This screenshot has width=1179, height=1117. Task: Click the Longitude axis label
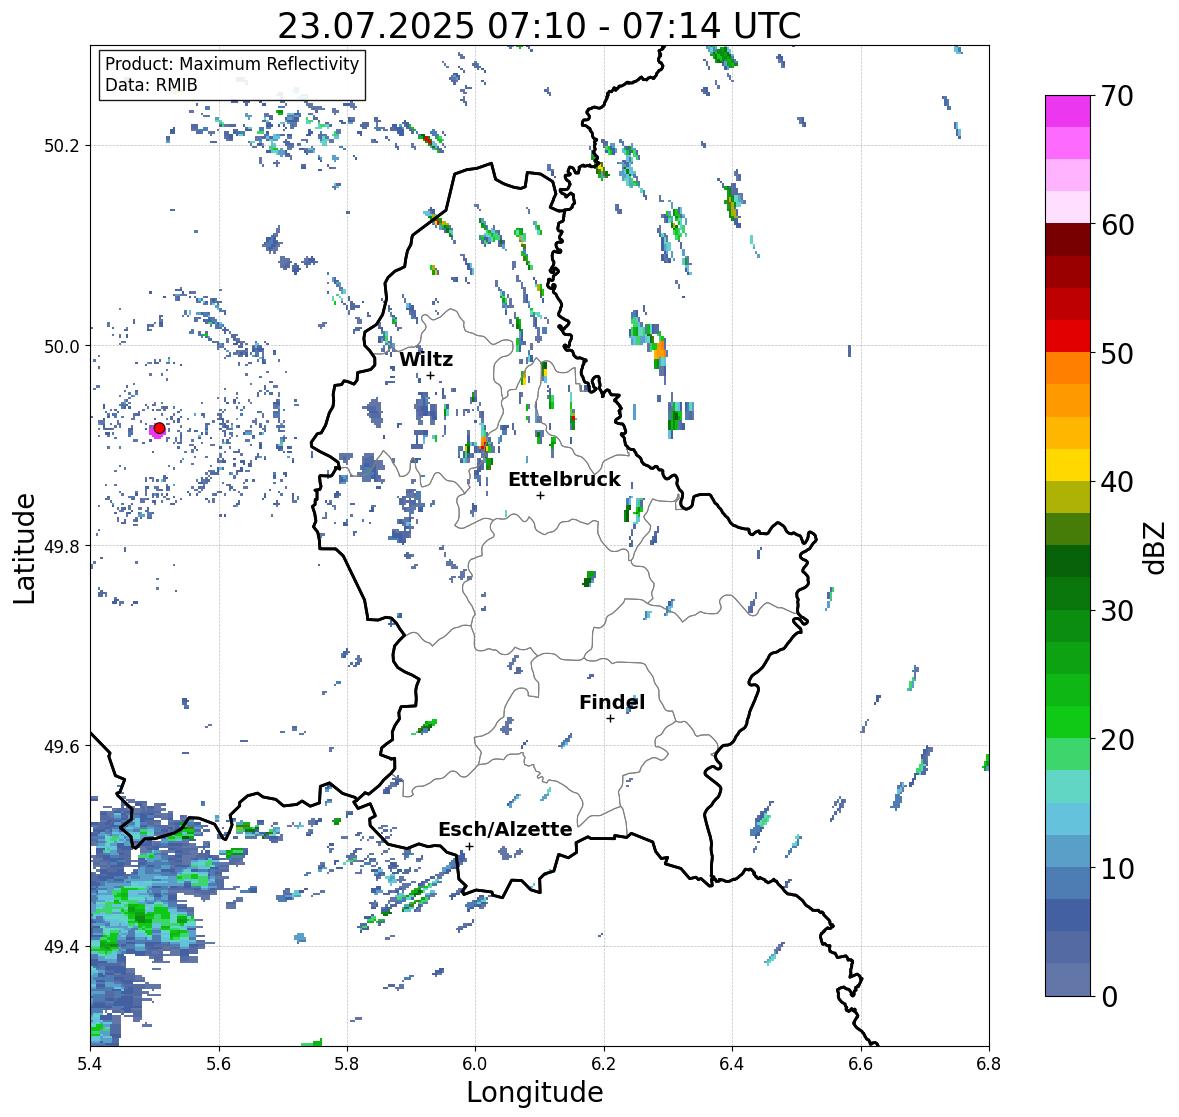click(x=535, y=1092)
